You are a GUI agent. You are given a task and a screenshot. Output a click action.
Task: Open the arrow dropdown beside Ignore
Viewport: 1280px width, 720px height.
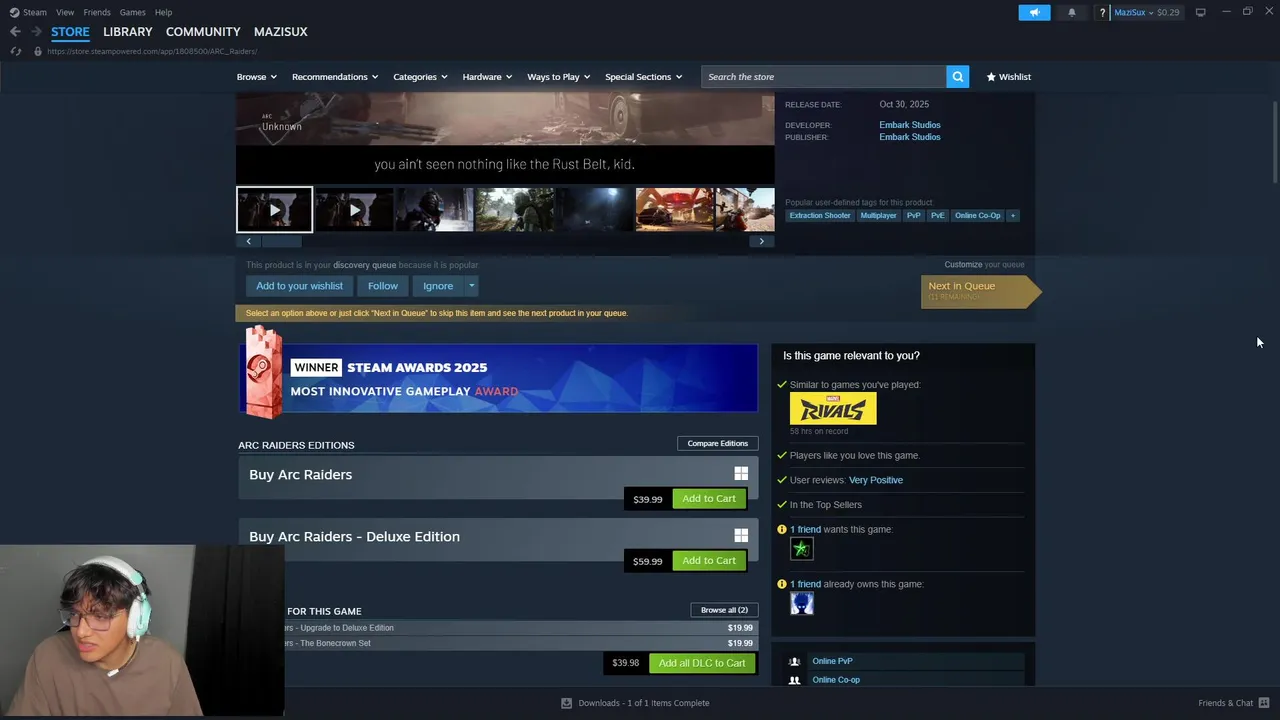click(x=471, y=286)
